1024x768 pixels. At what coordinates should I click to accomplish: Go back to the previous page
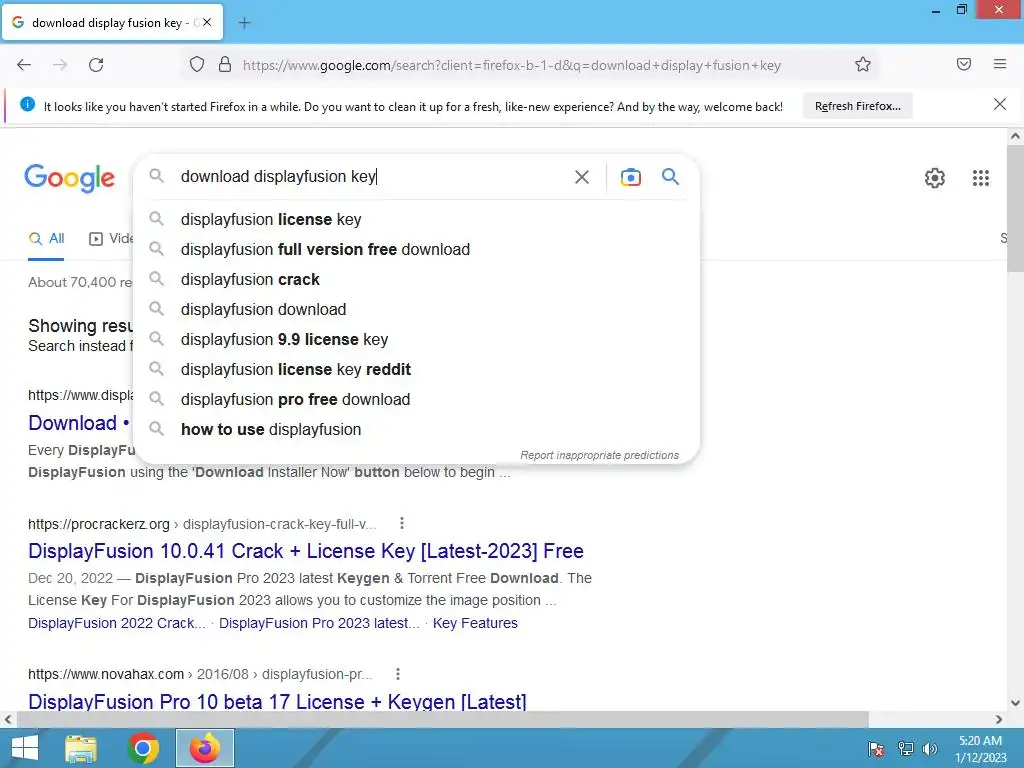24,65
